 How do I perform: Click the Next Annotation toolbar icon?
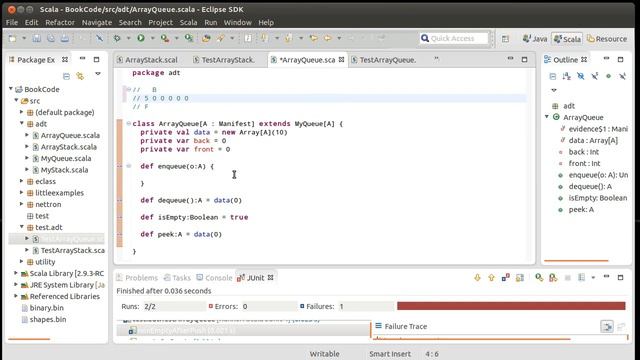(264, 38)
